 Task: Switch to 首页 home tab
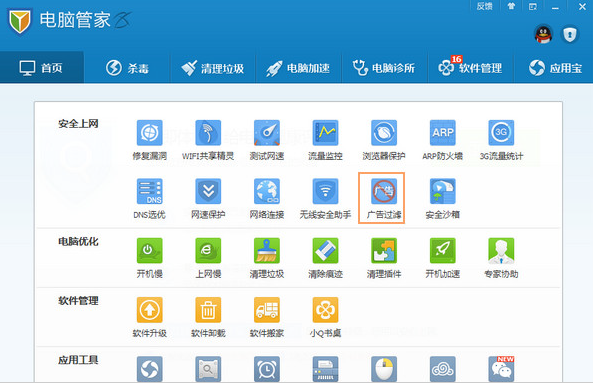pos(42,67)
